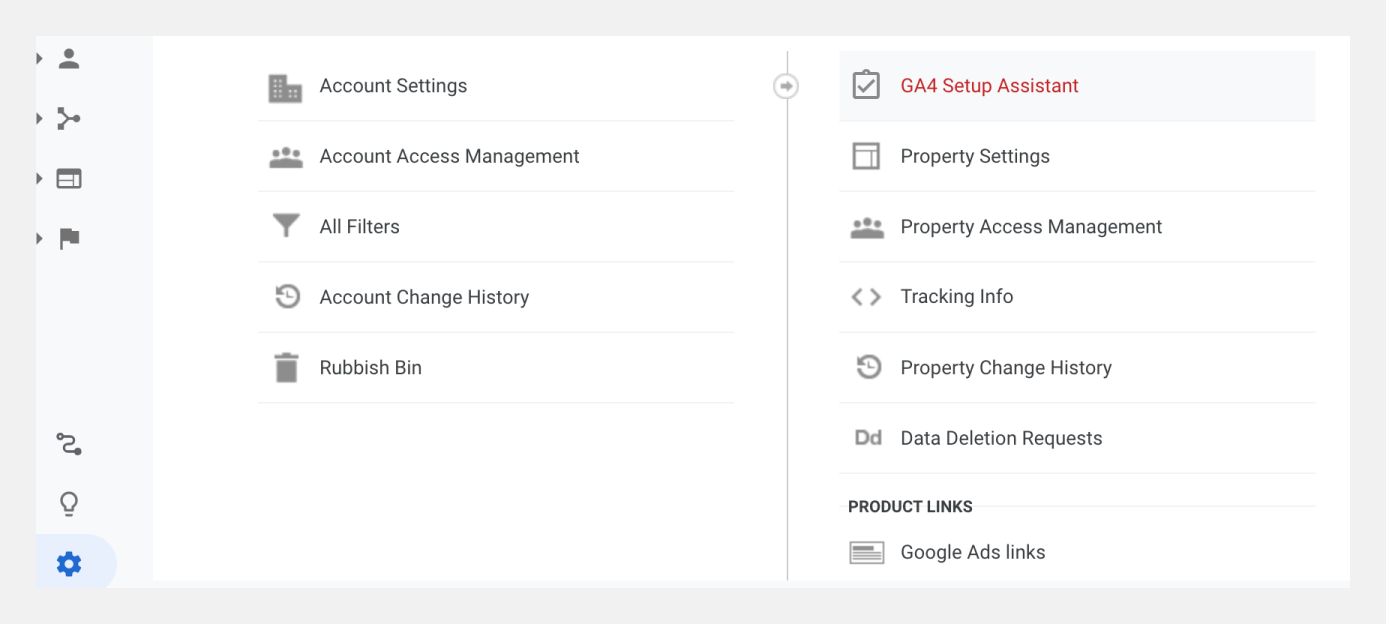1387x624 pixels.
Task: Open Account Change History
Action: point(424,297)
